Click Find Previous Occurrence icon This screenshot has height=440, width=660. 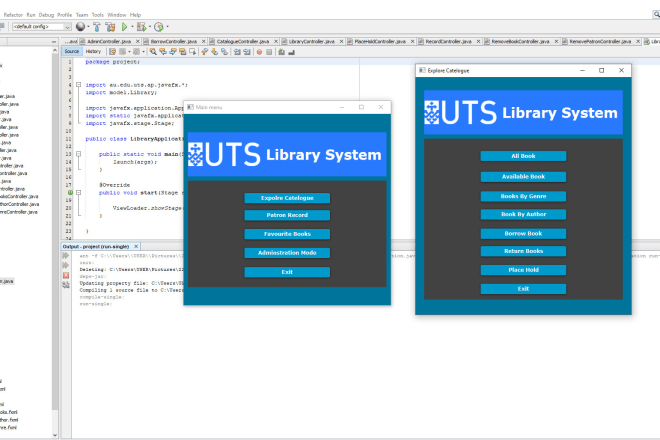(163, 52)
